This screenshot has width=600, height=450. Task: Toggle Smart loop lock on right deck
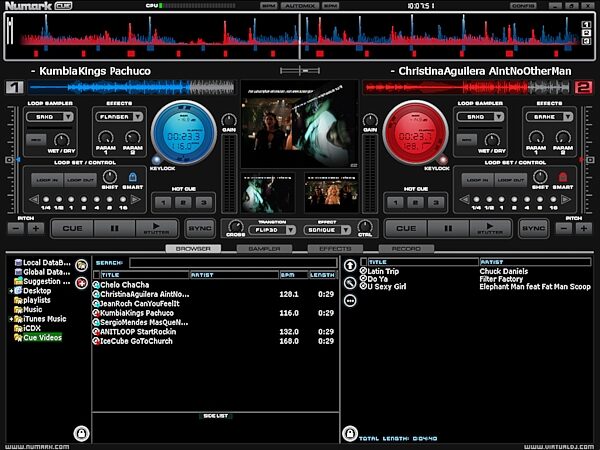(x=562, y=177)
